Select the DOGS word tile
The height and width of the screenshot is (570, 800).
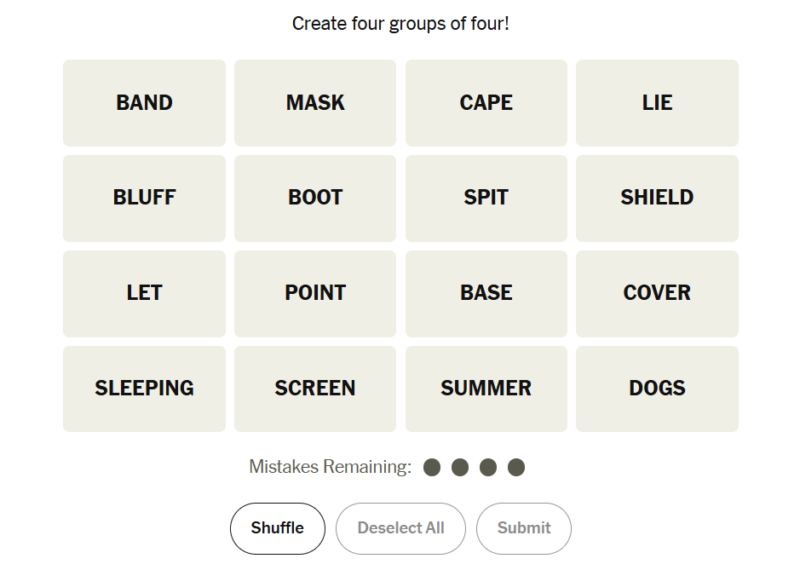click(657, 388)
